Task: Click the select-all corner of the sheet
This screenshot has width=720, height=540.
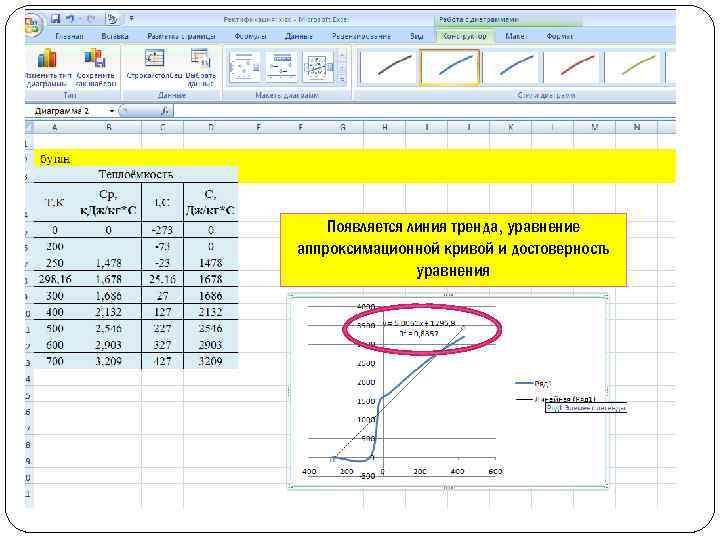Action: click(x=29, y=127)
